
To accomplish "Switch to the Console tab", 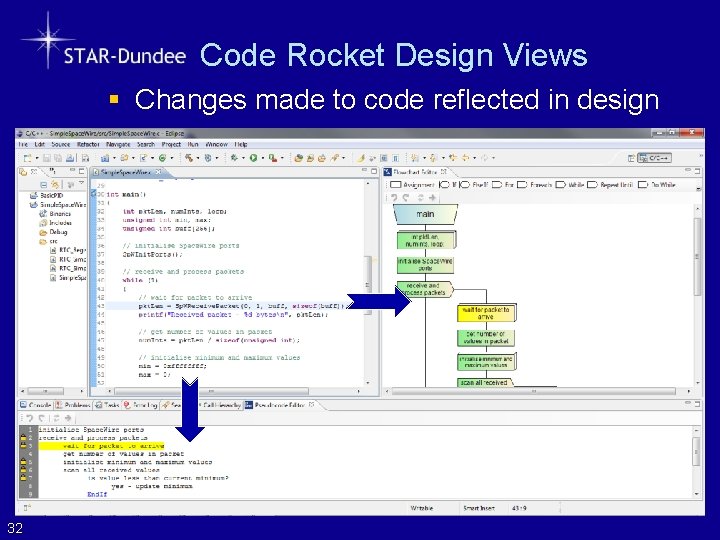I will coord(35,405).
